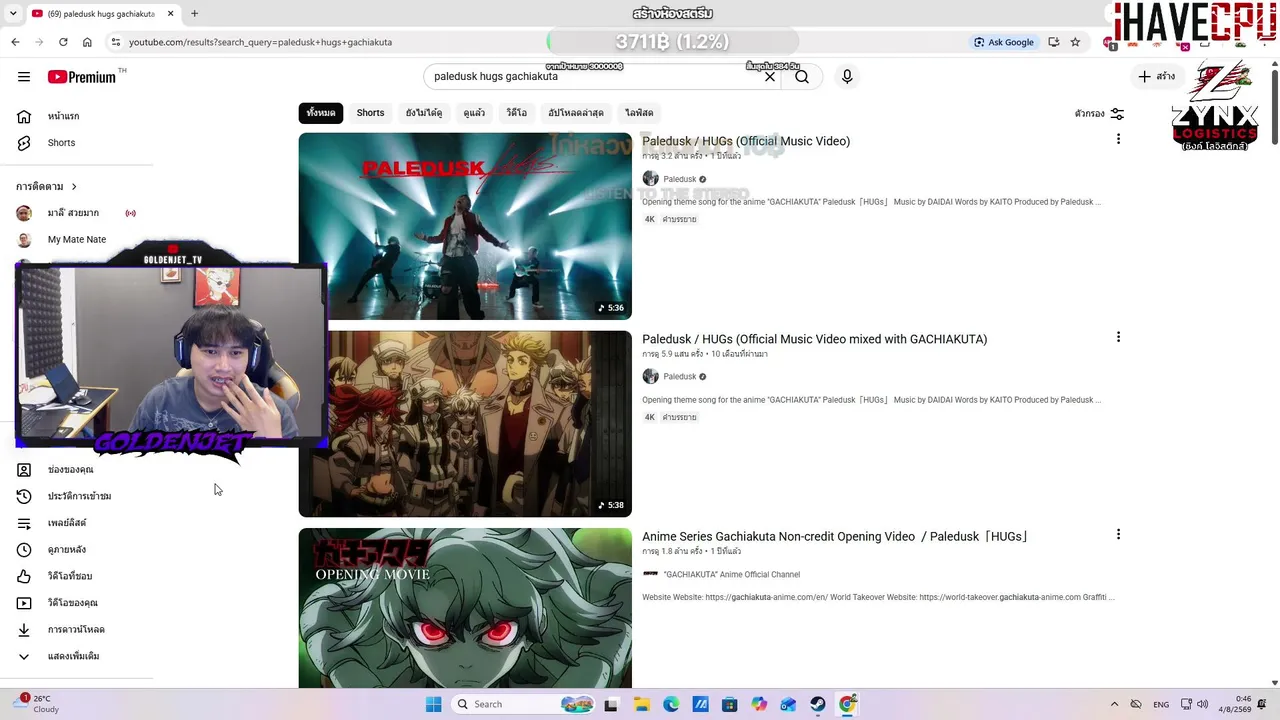
Task: Open ประวัติการเข้าชม (Watch history)
Action: [77, 496]
